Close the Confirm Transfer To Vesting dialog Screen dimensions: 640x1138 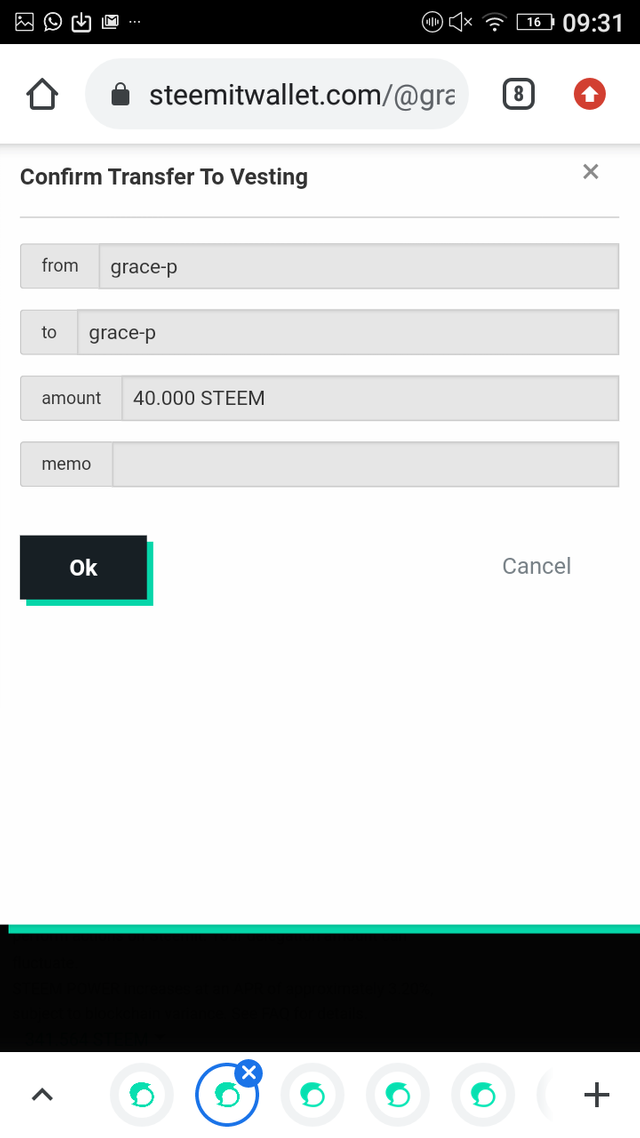pos(591,172)
